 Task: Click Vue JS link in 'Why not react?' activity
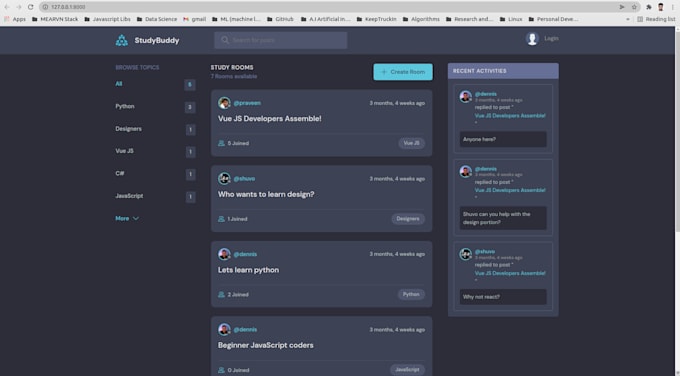pyautogui.click(x=510, y=273)
